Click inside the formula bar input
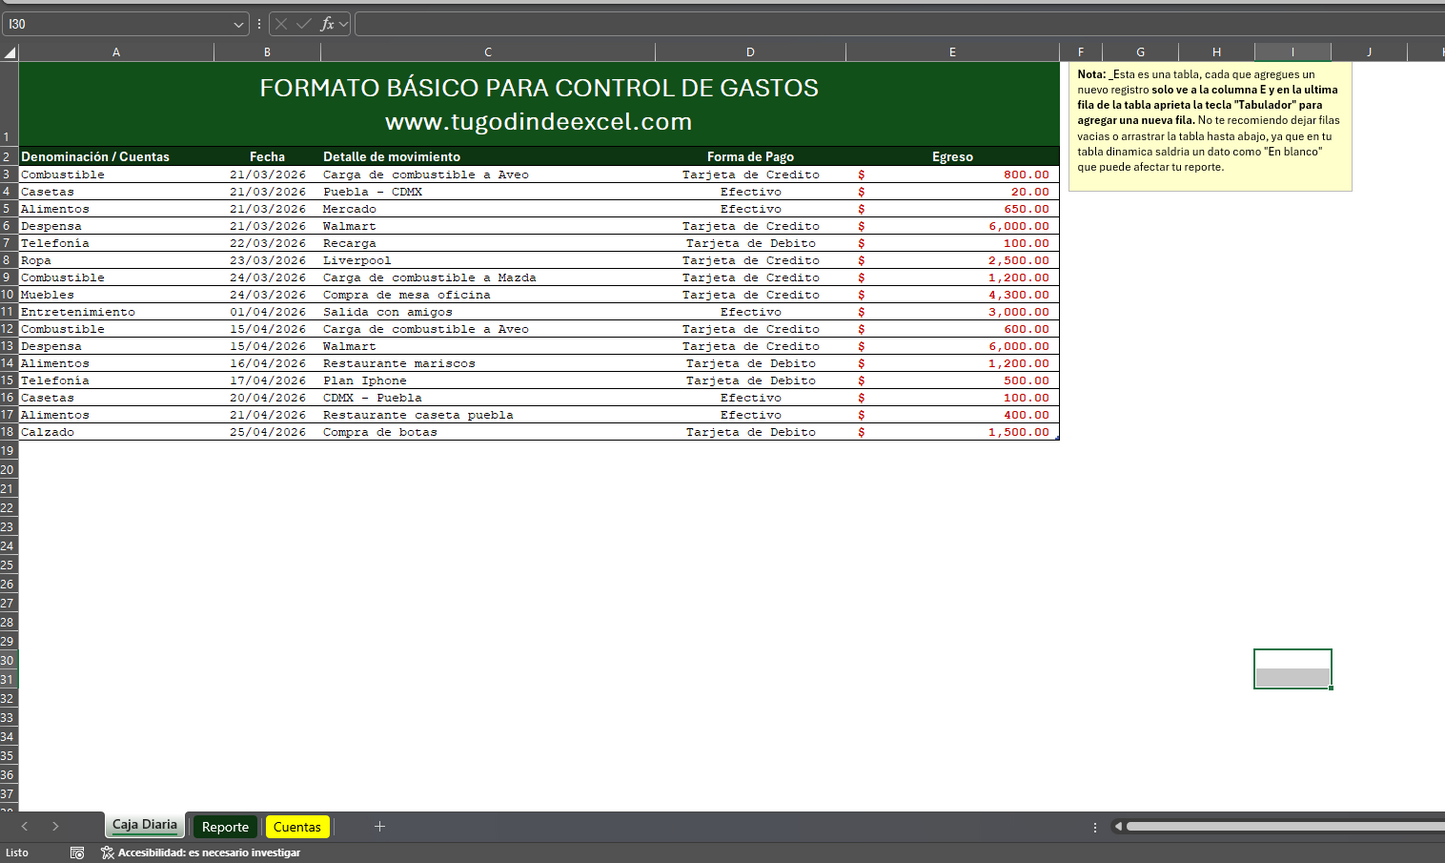 (898, 24)
